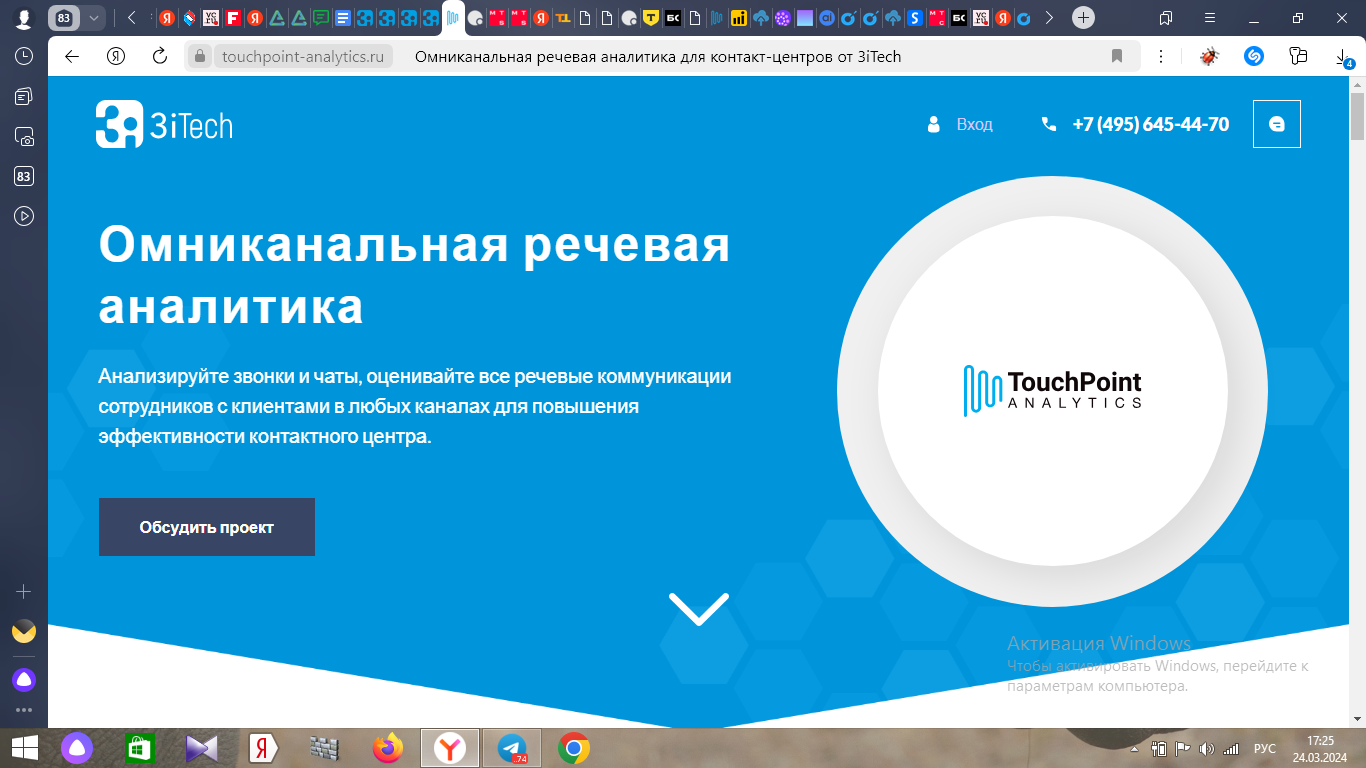Click the white down chevron on the page
The image size is (1366, 768).
point(697,608)
